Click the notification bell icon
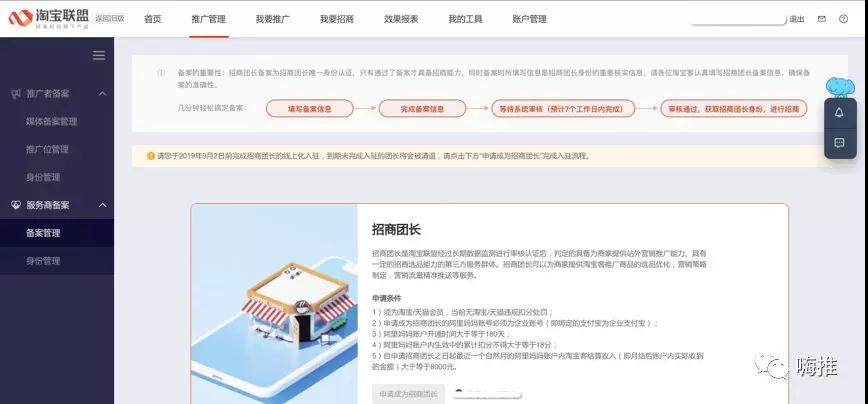 (x=839, y=113)
